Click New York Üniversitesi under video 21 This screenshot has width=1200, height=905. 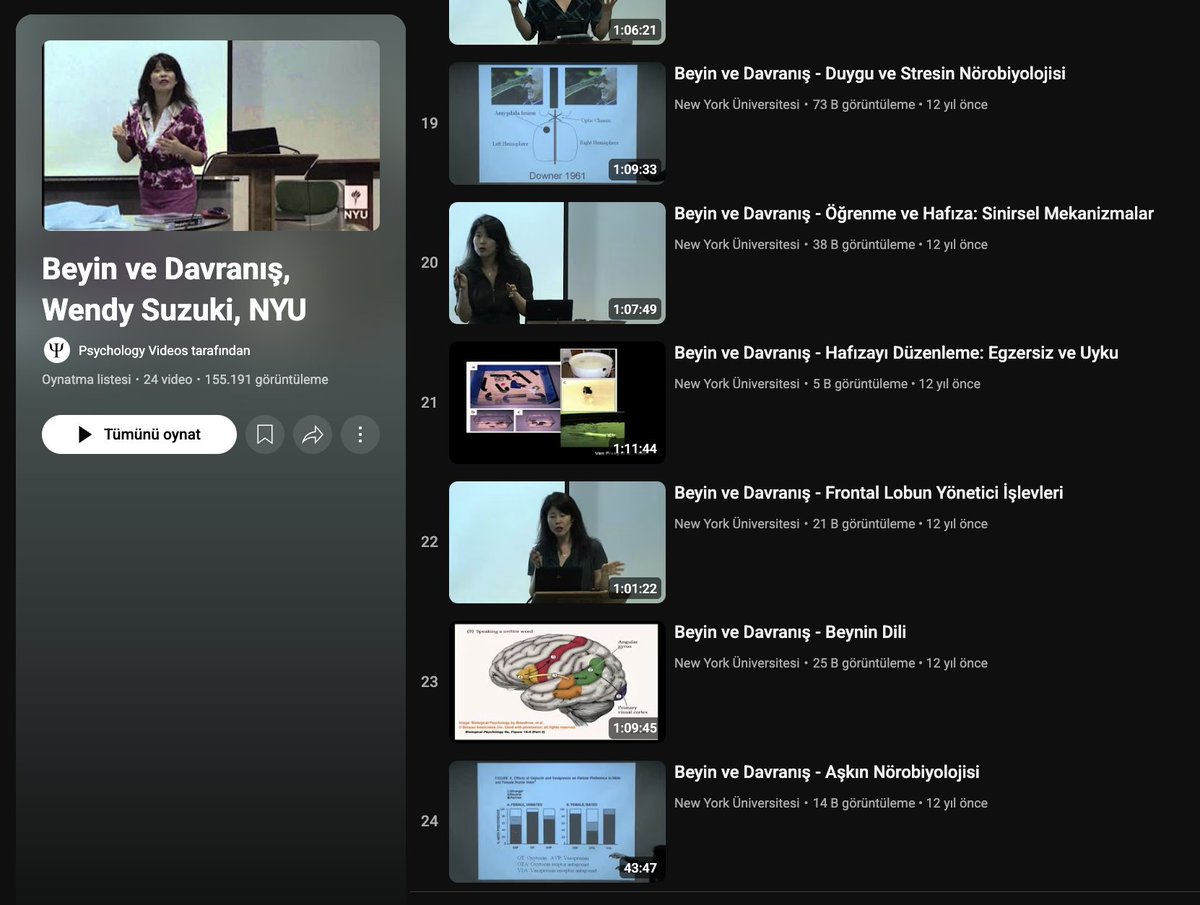pyautogui.click(x=737, y=384)
